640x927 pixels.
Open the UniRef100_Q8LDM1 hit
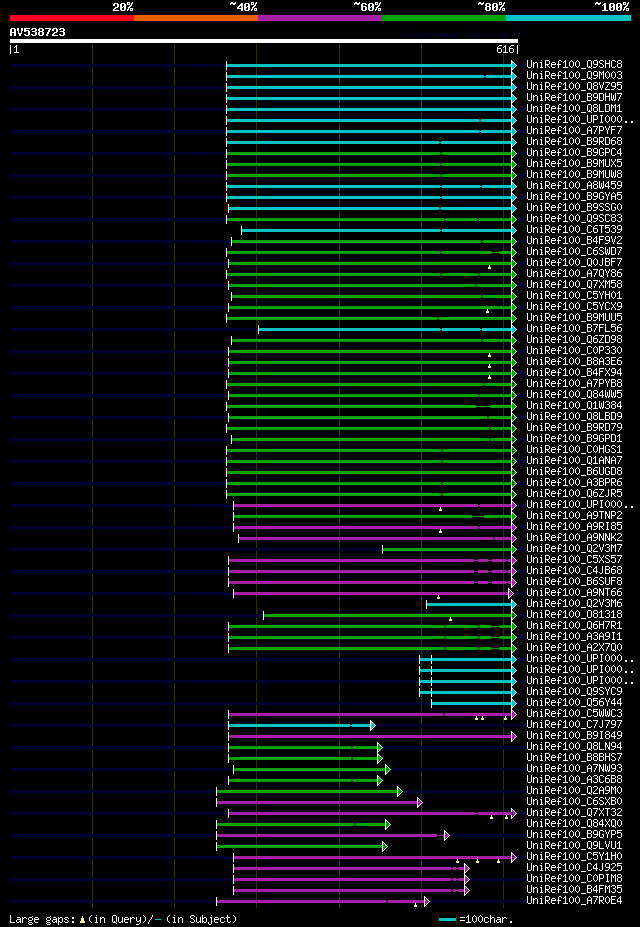point(574,109)
